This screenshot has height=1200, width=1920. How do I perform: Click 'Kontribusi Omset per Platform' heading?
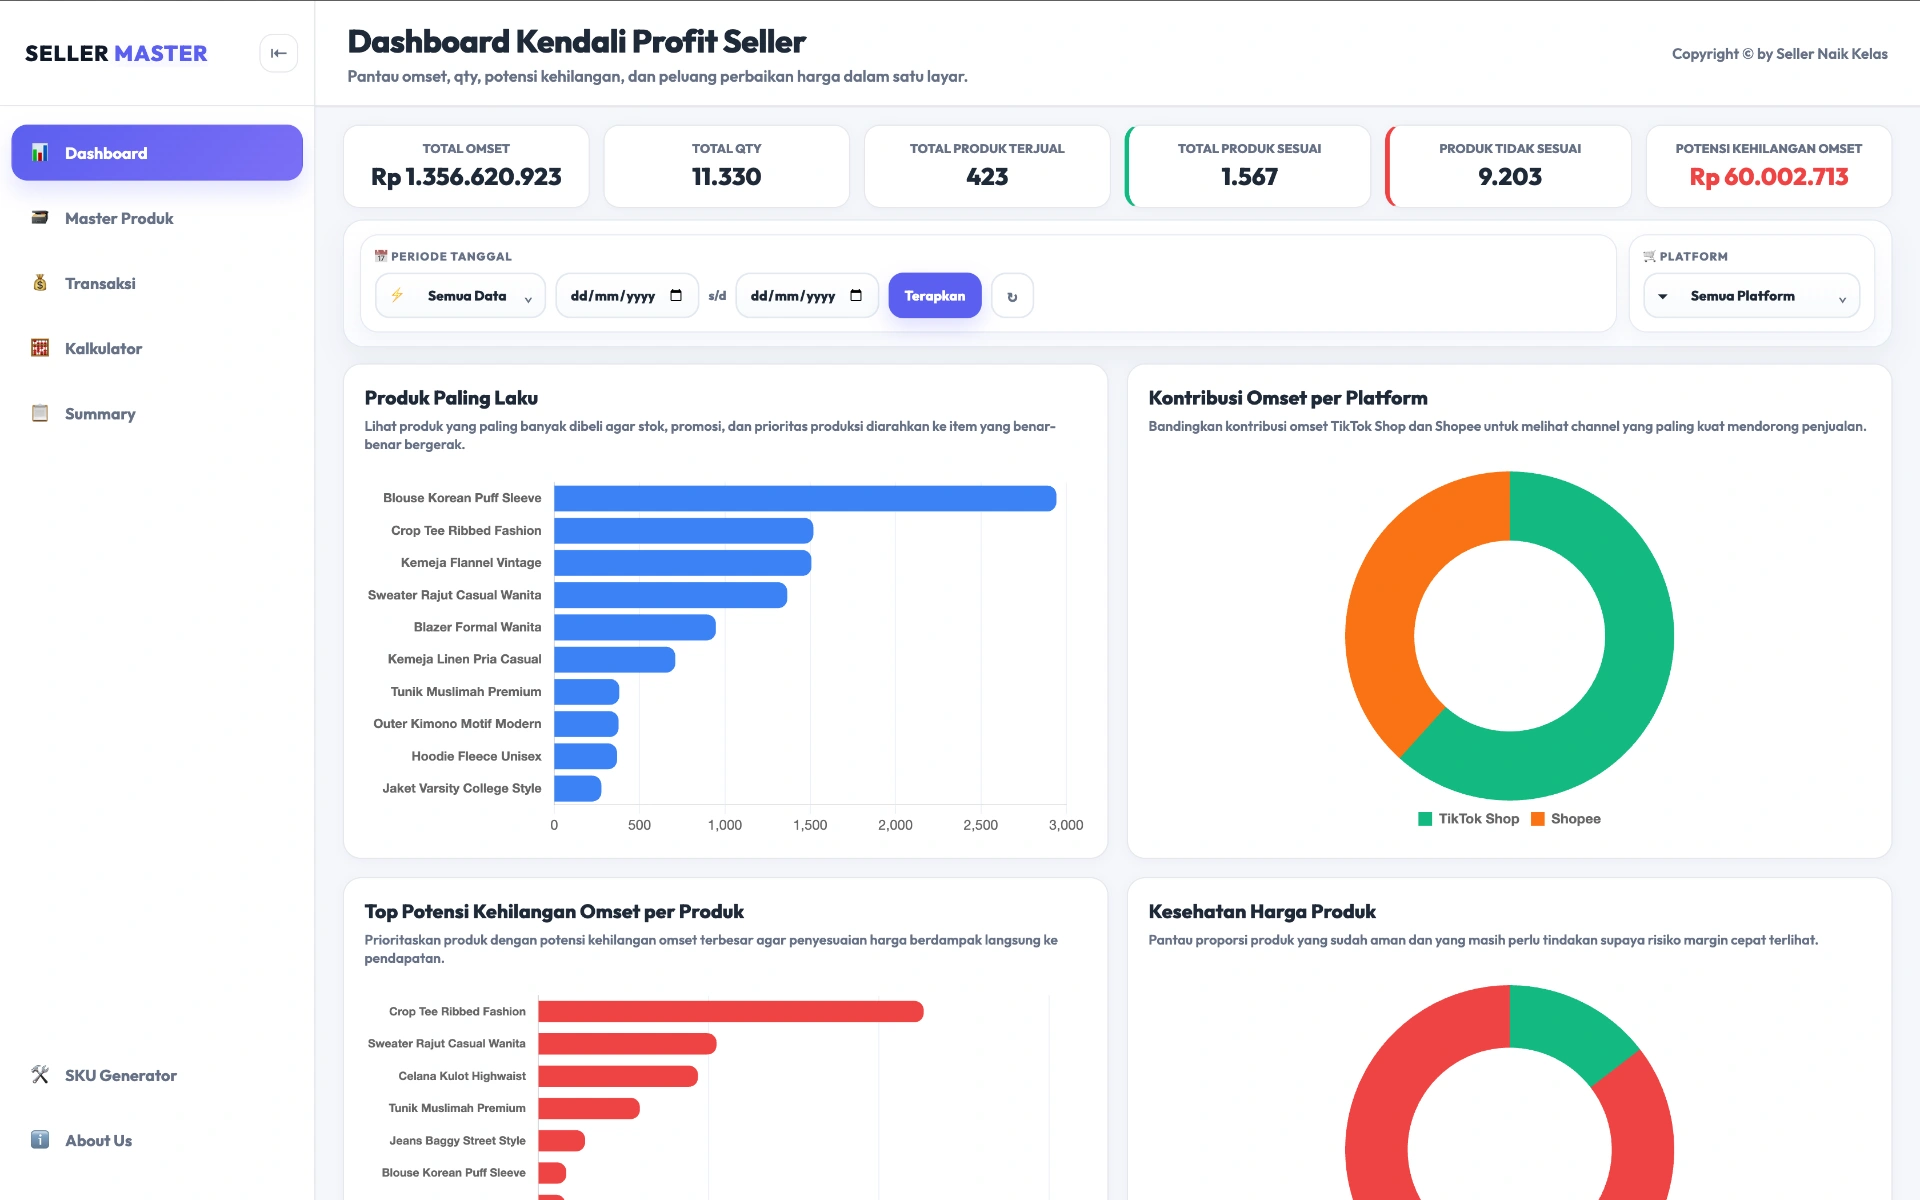1288,398
